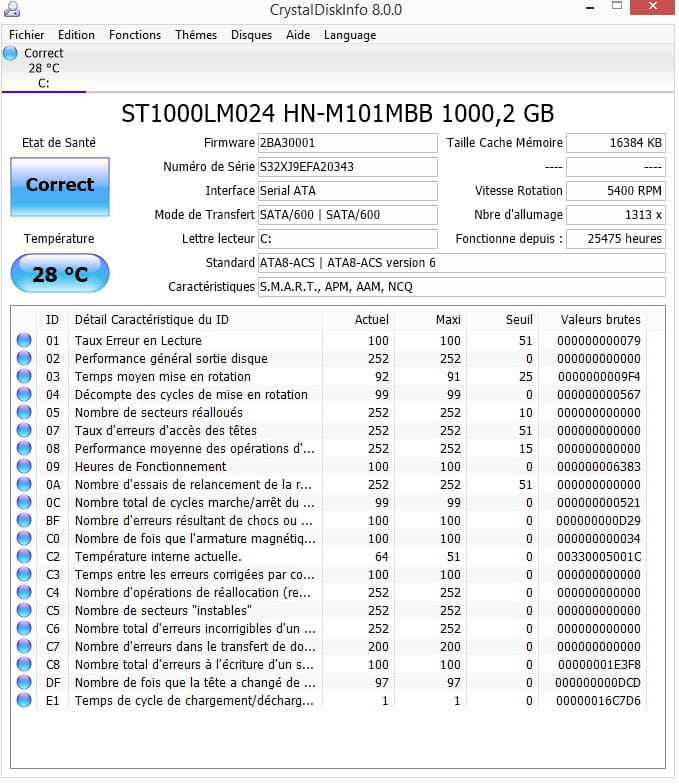Click the disk status orb beside Correct
This screenshot has width=679, height=784.
point(10,53)
